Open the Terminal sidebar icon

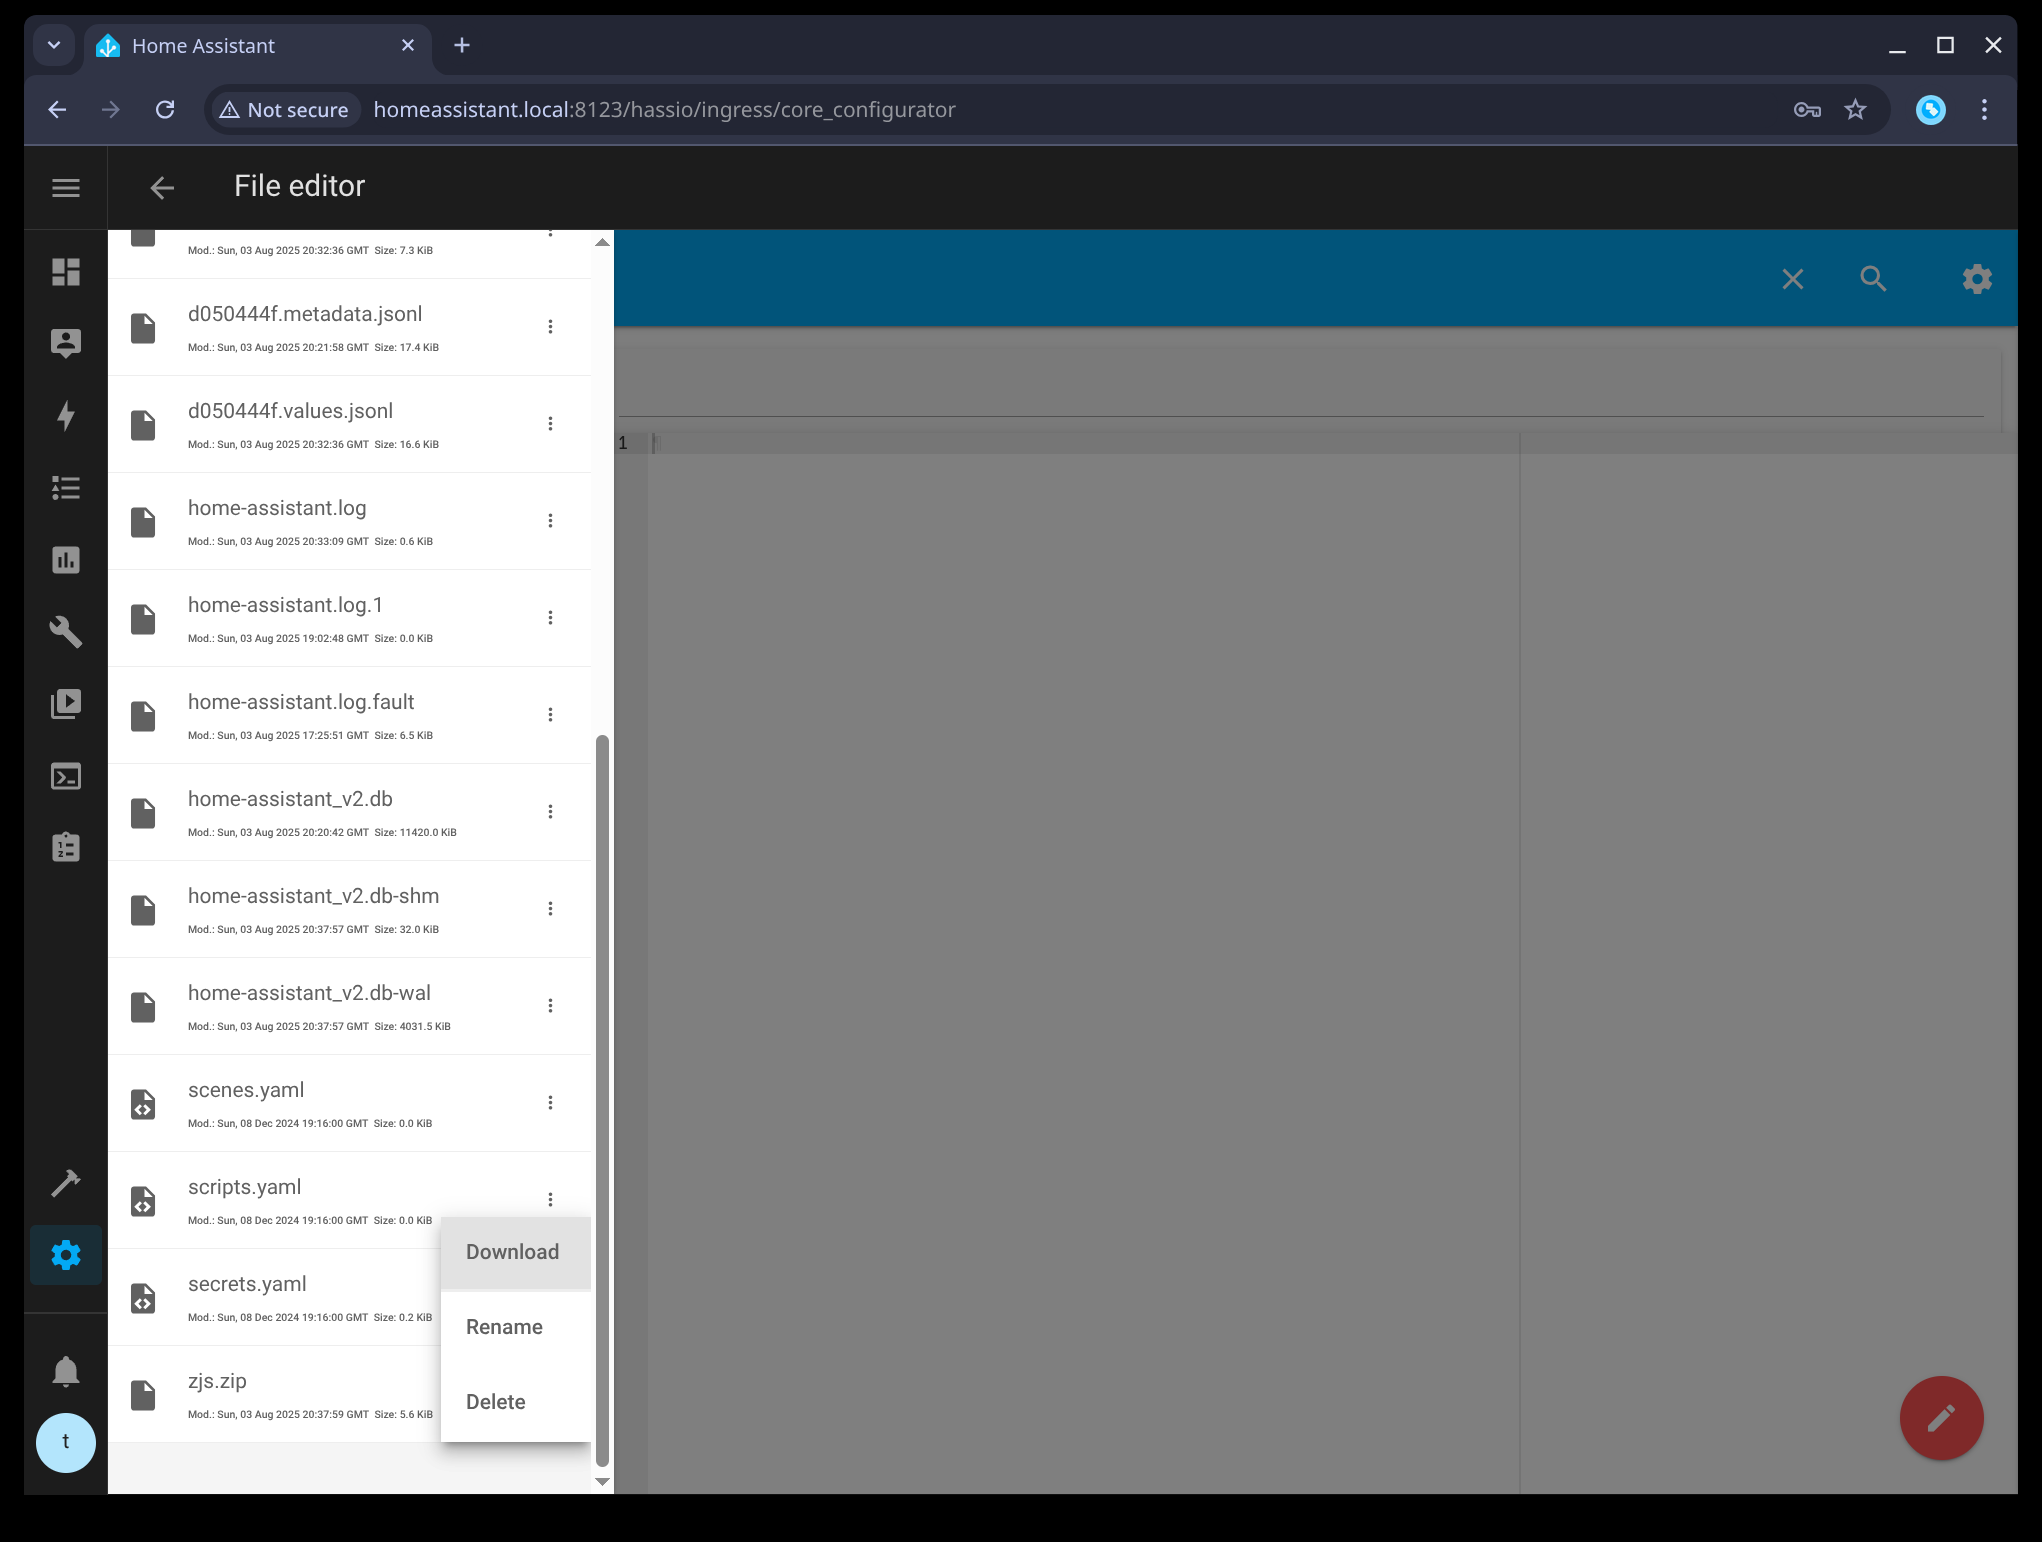pos(66,776)
